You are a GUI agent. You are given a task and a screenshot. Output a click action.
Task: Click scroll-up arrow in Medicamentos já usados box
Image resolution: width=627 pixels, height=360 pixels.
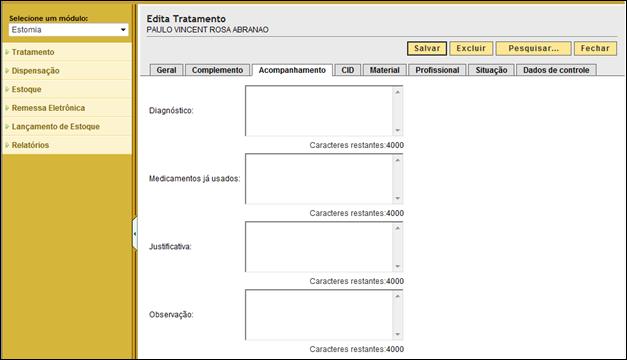tap(397, 160)
